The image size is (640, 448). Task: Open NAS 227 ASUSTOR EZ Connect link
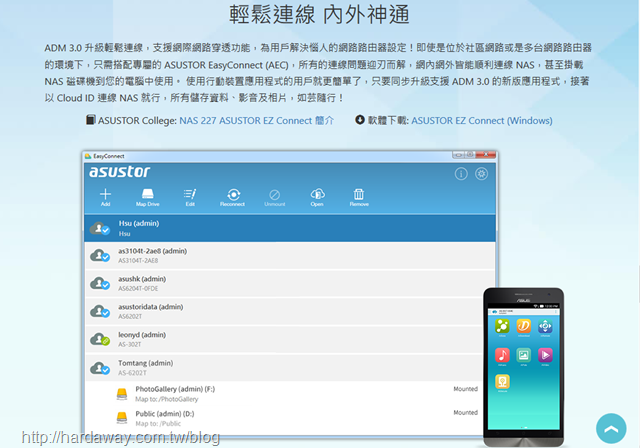point(257,121)
